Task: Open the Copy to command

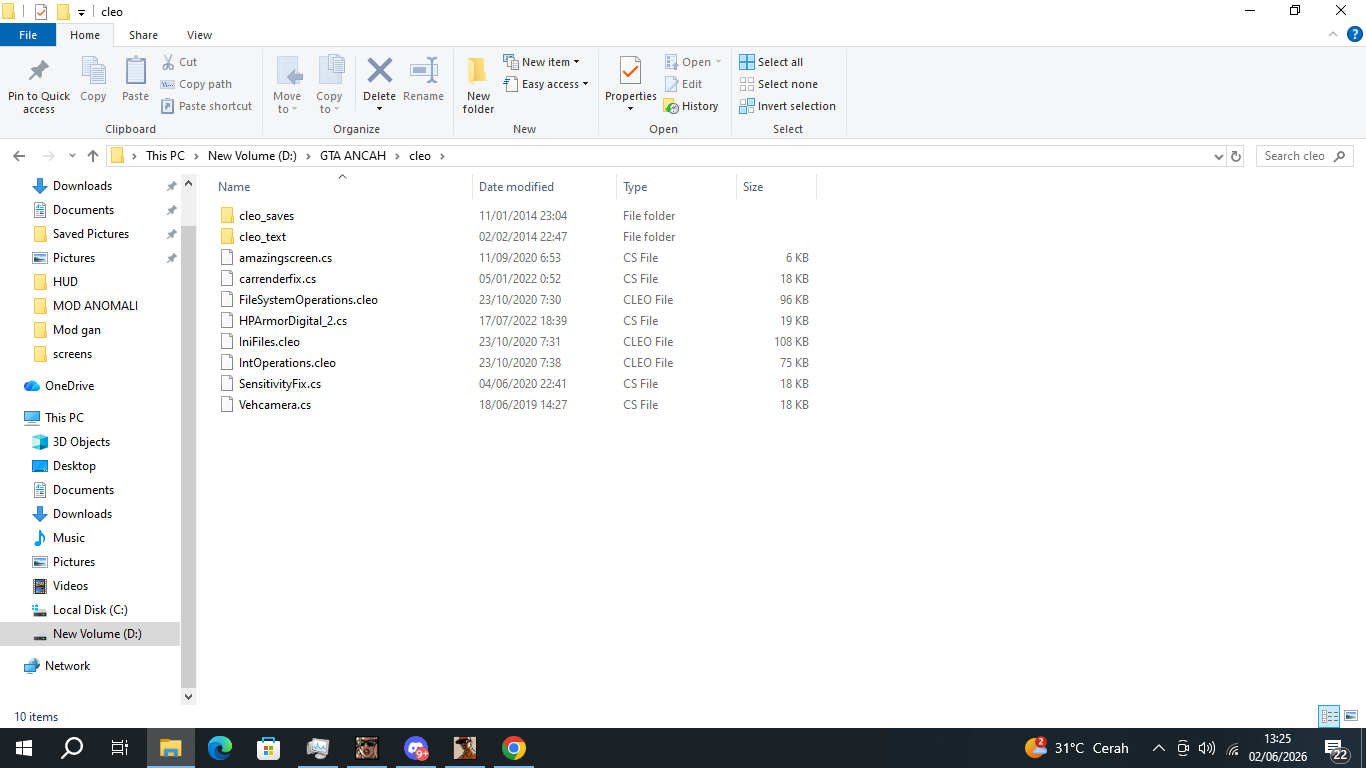Action: [x=330, y=85]
